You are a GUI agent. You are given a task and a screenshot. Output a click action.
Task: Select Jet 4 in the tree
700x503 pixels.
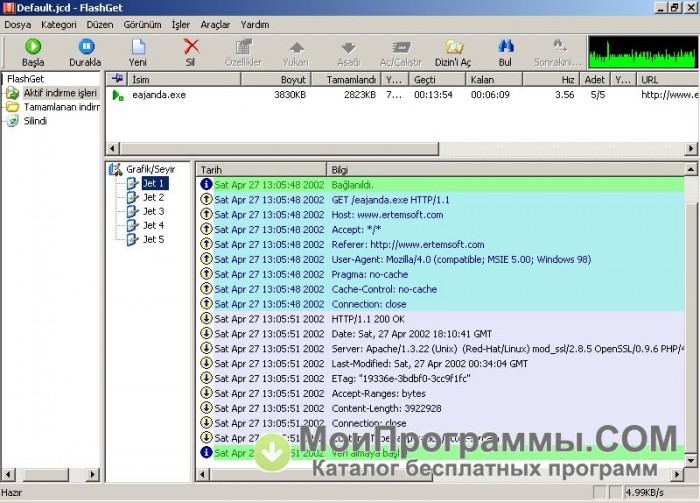pos(154,225)
